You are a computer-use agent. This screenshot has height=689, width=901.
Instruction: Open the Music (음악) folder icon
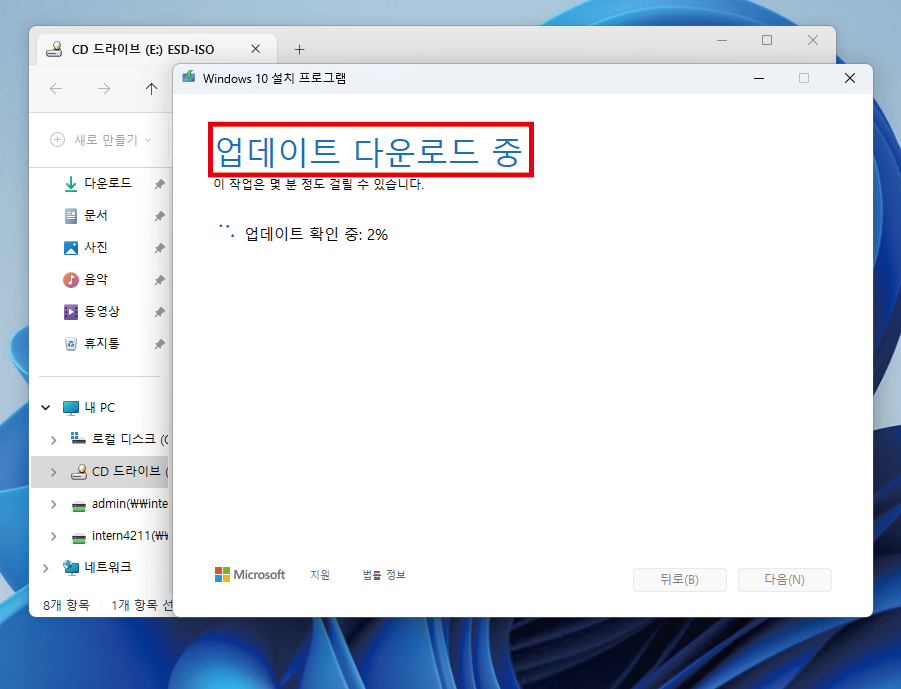click(71, 280)
